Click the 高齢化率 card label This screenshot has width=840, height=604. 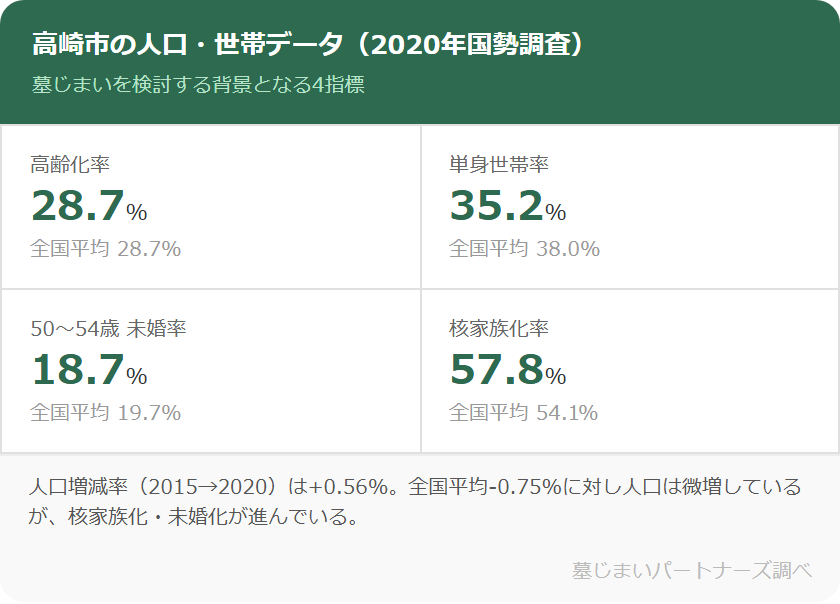71,165
